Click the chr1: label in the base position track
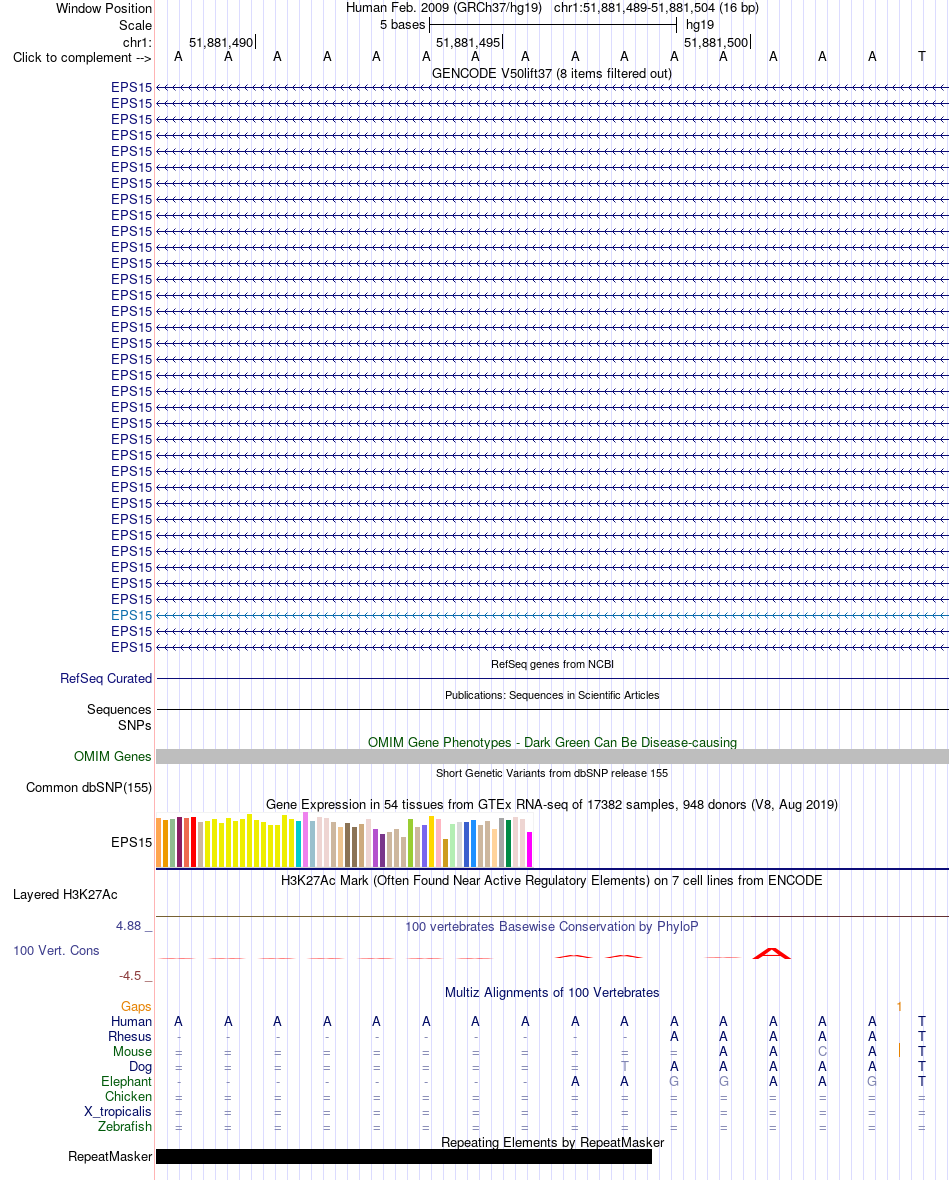The height and width of the screenshot is (1180, 950). [x=137, y=42]
